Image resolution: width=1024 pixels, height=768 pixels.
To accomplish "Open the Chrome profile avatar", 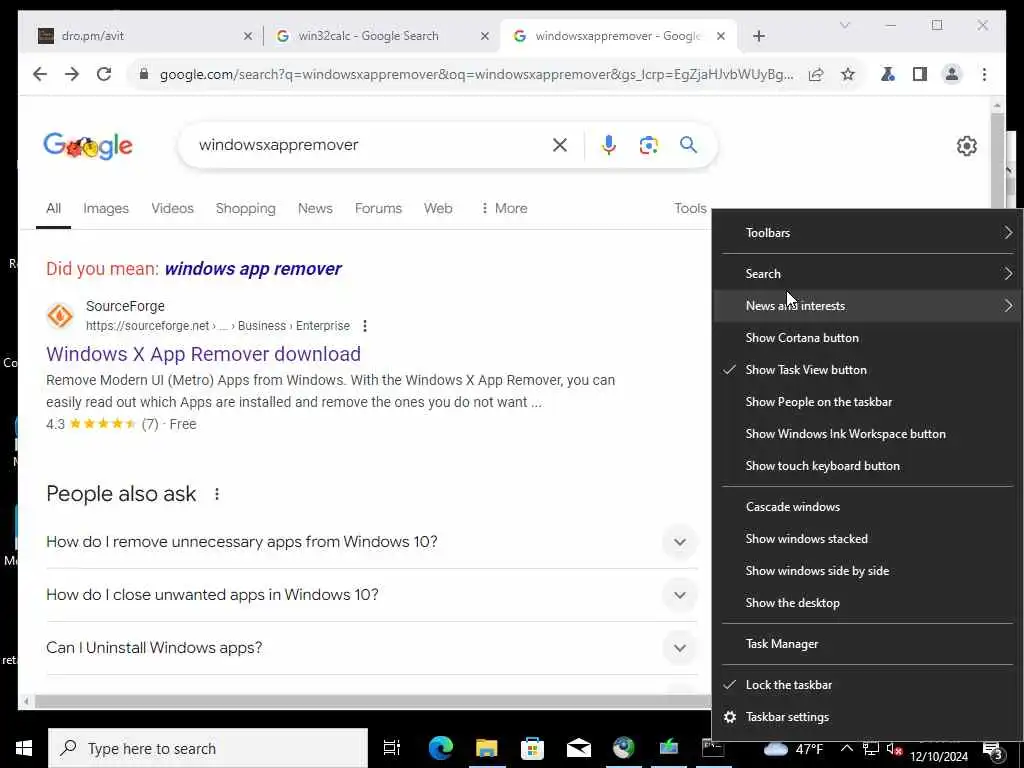I will (x=952, y=74).
